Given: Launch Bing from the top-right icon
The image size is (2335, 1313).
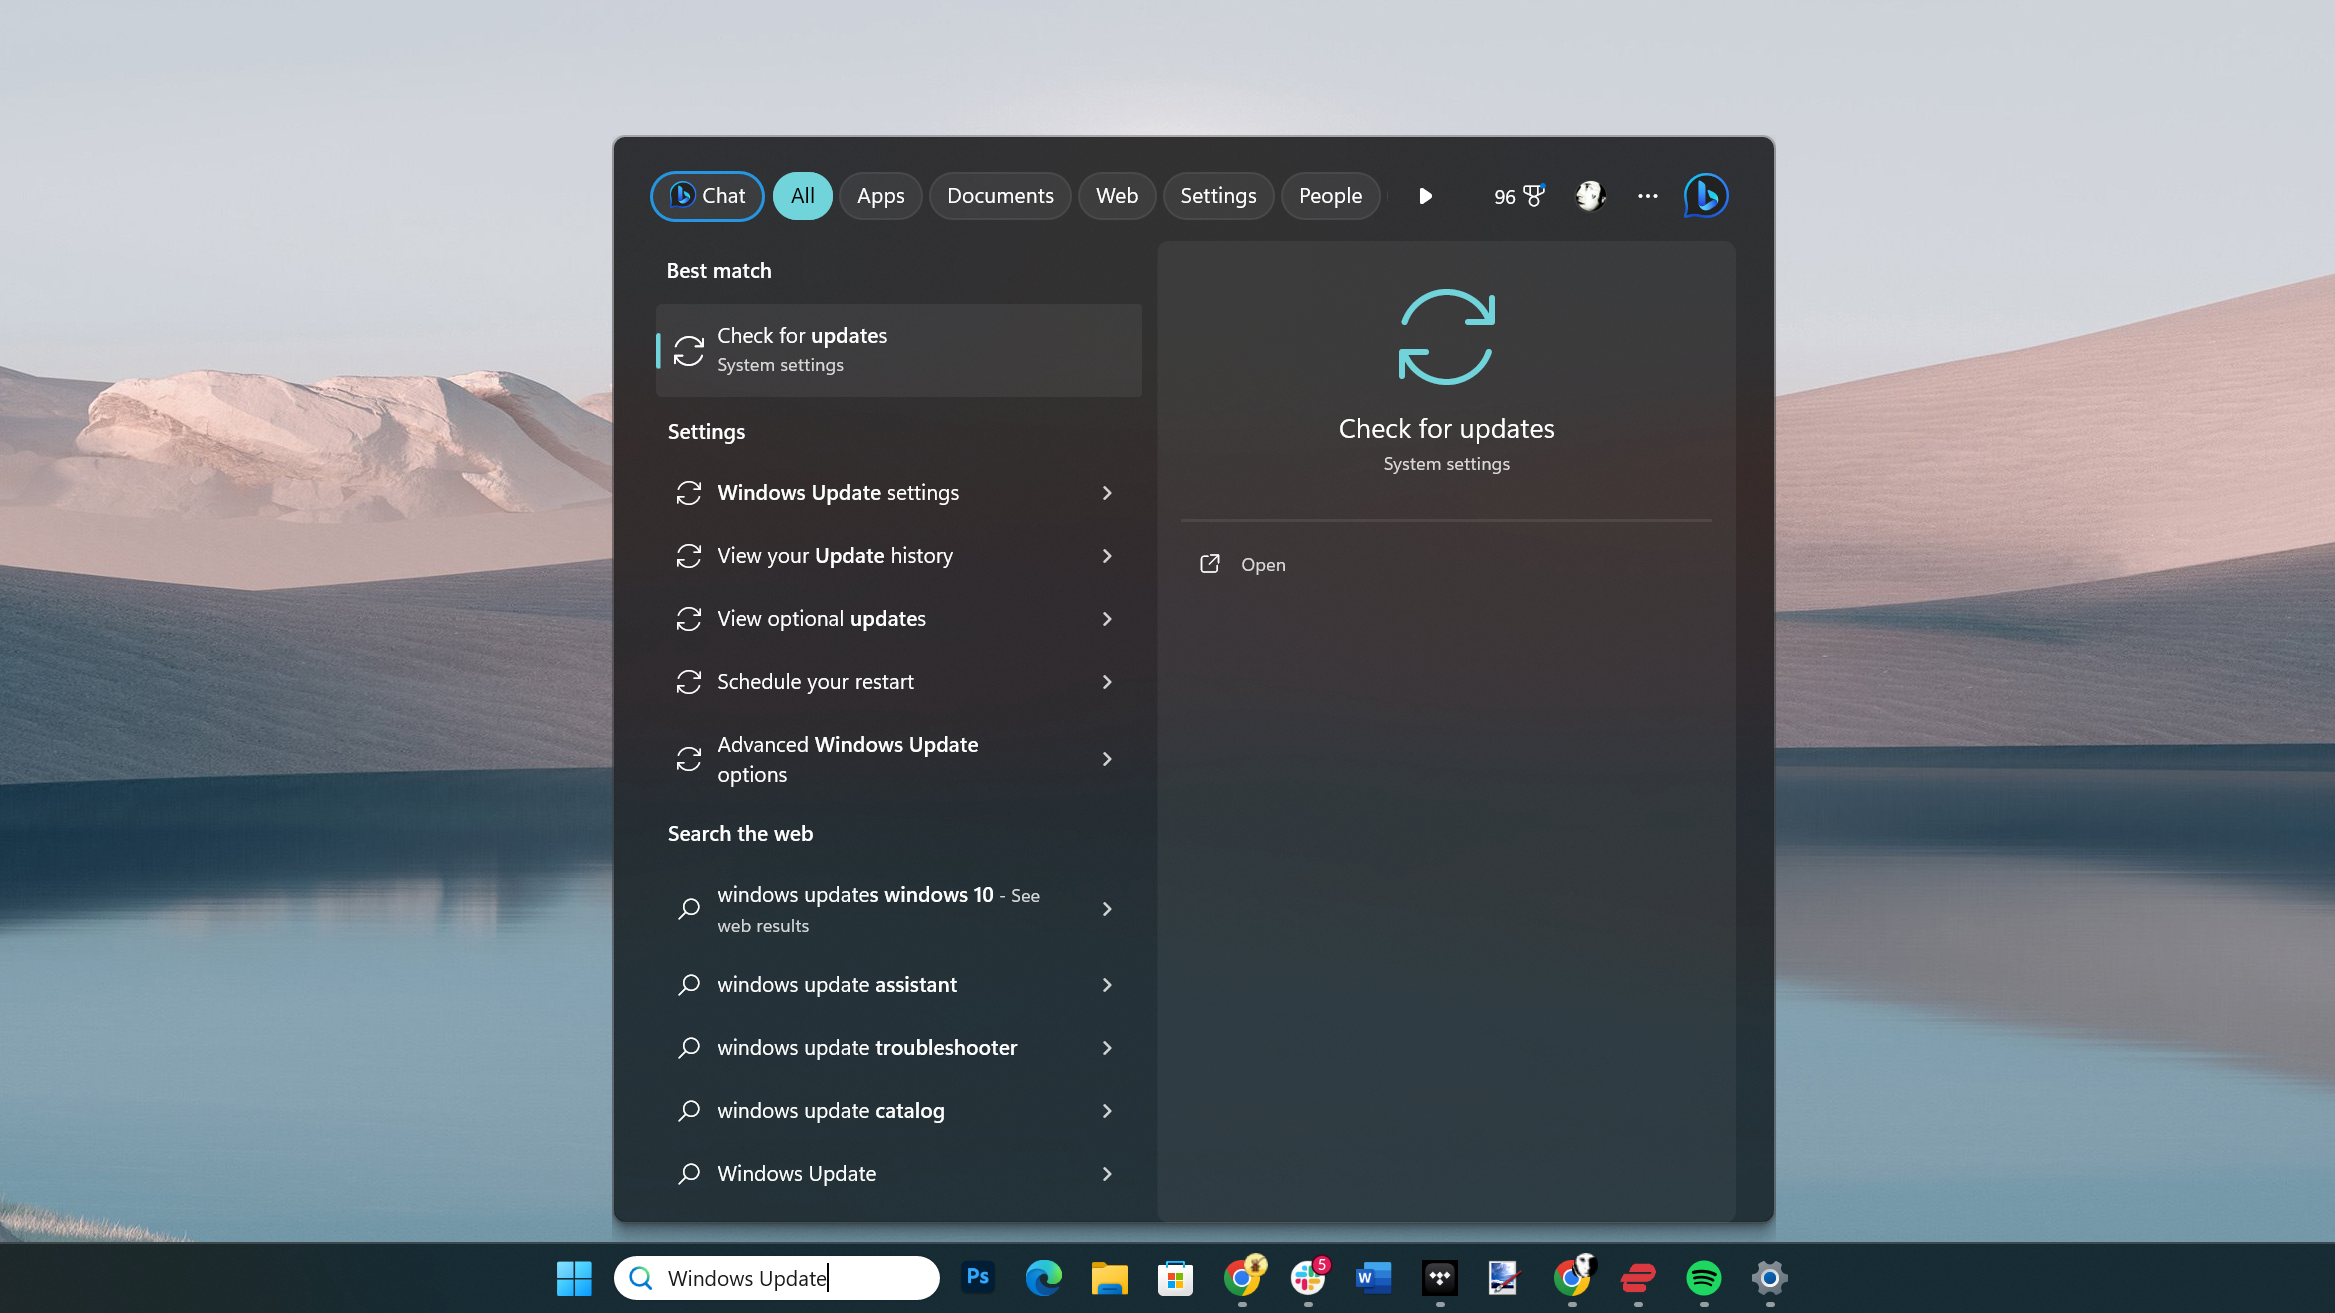Looking at the screenshot, I should tap(1706, 196).
